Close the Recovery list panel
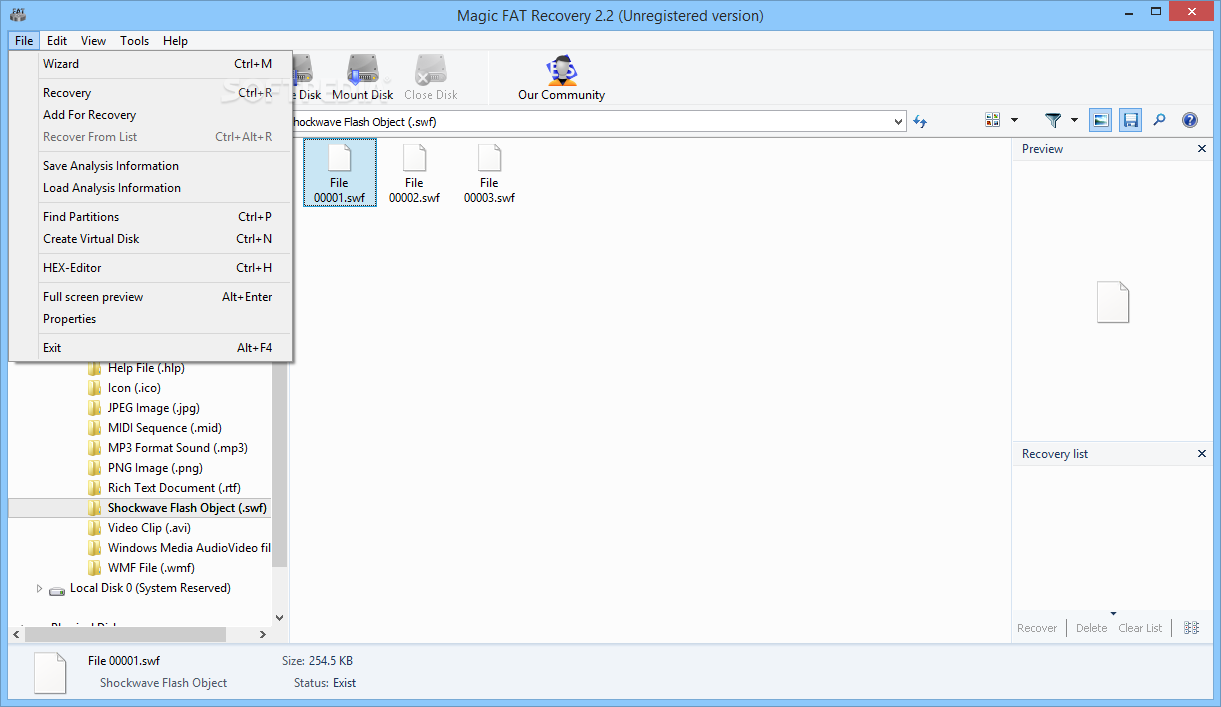This screenshot has width=1221, height=707. pos(1202,454)
